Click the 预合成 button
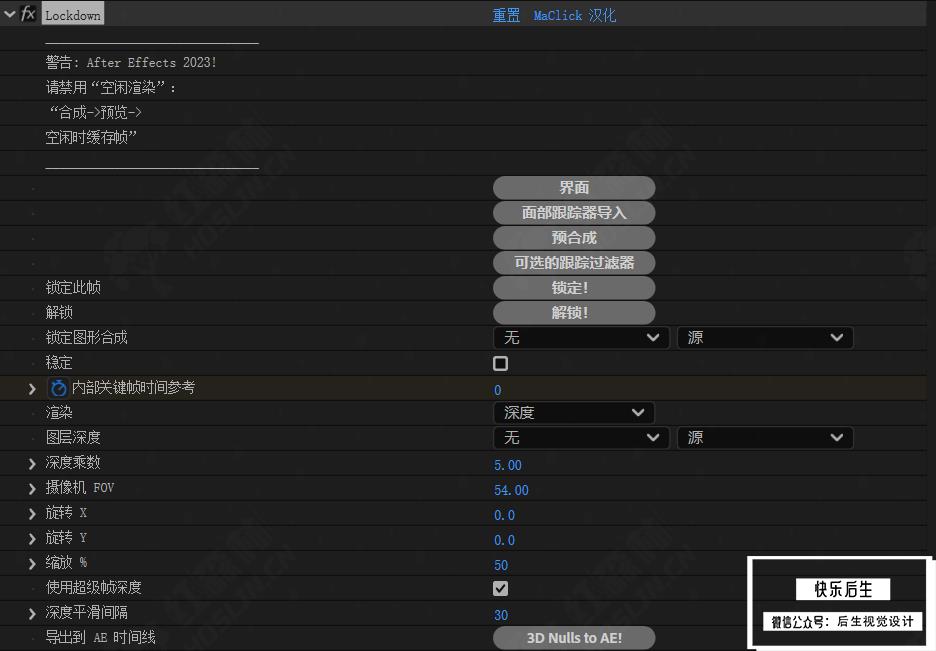The width and height of the screenshot is (936, 651). [x=574, y=237]
